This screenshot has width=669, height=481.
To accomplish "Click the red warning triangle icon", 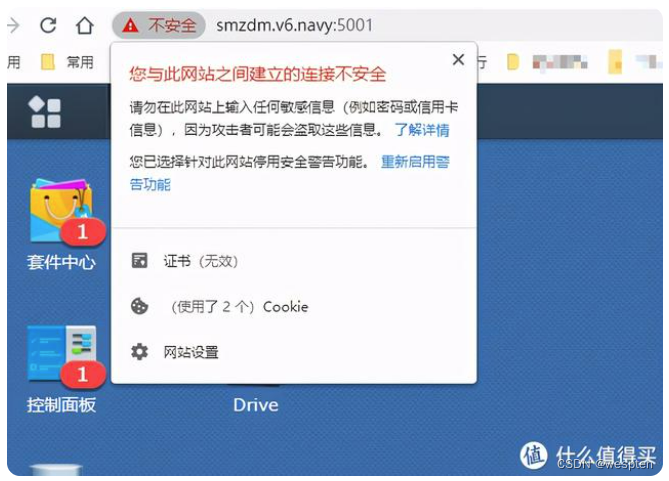I will [x=130, y=26].
